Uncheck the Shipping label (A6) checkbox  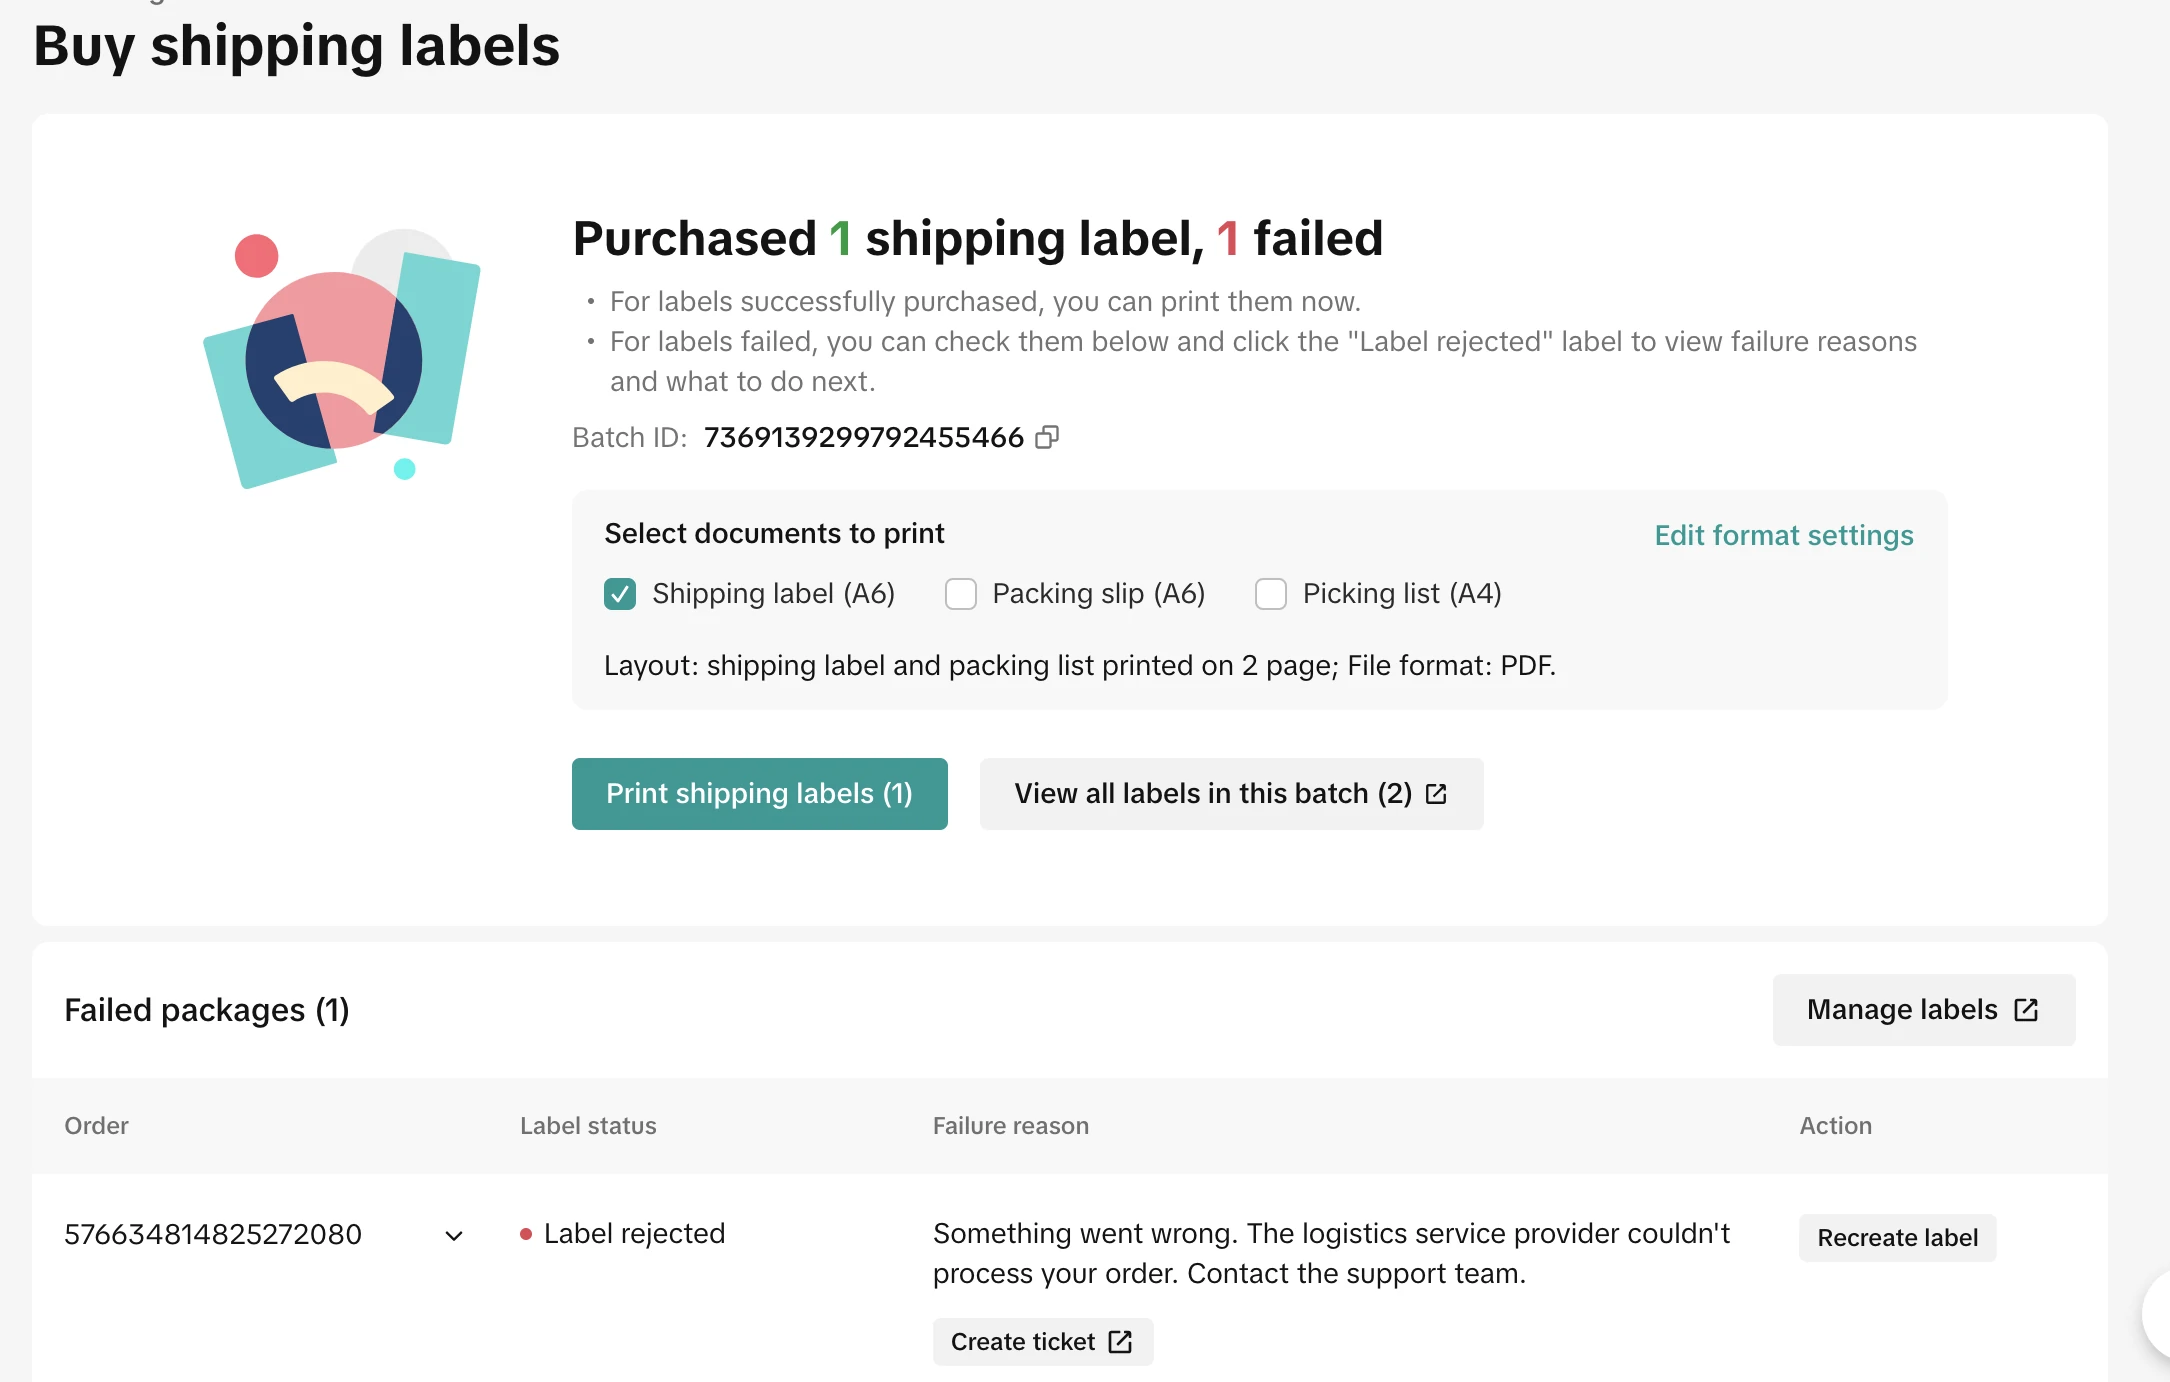tap(620, 594)
